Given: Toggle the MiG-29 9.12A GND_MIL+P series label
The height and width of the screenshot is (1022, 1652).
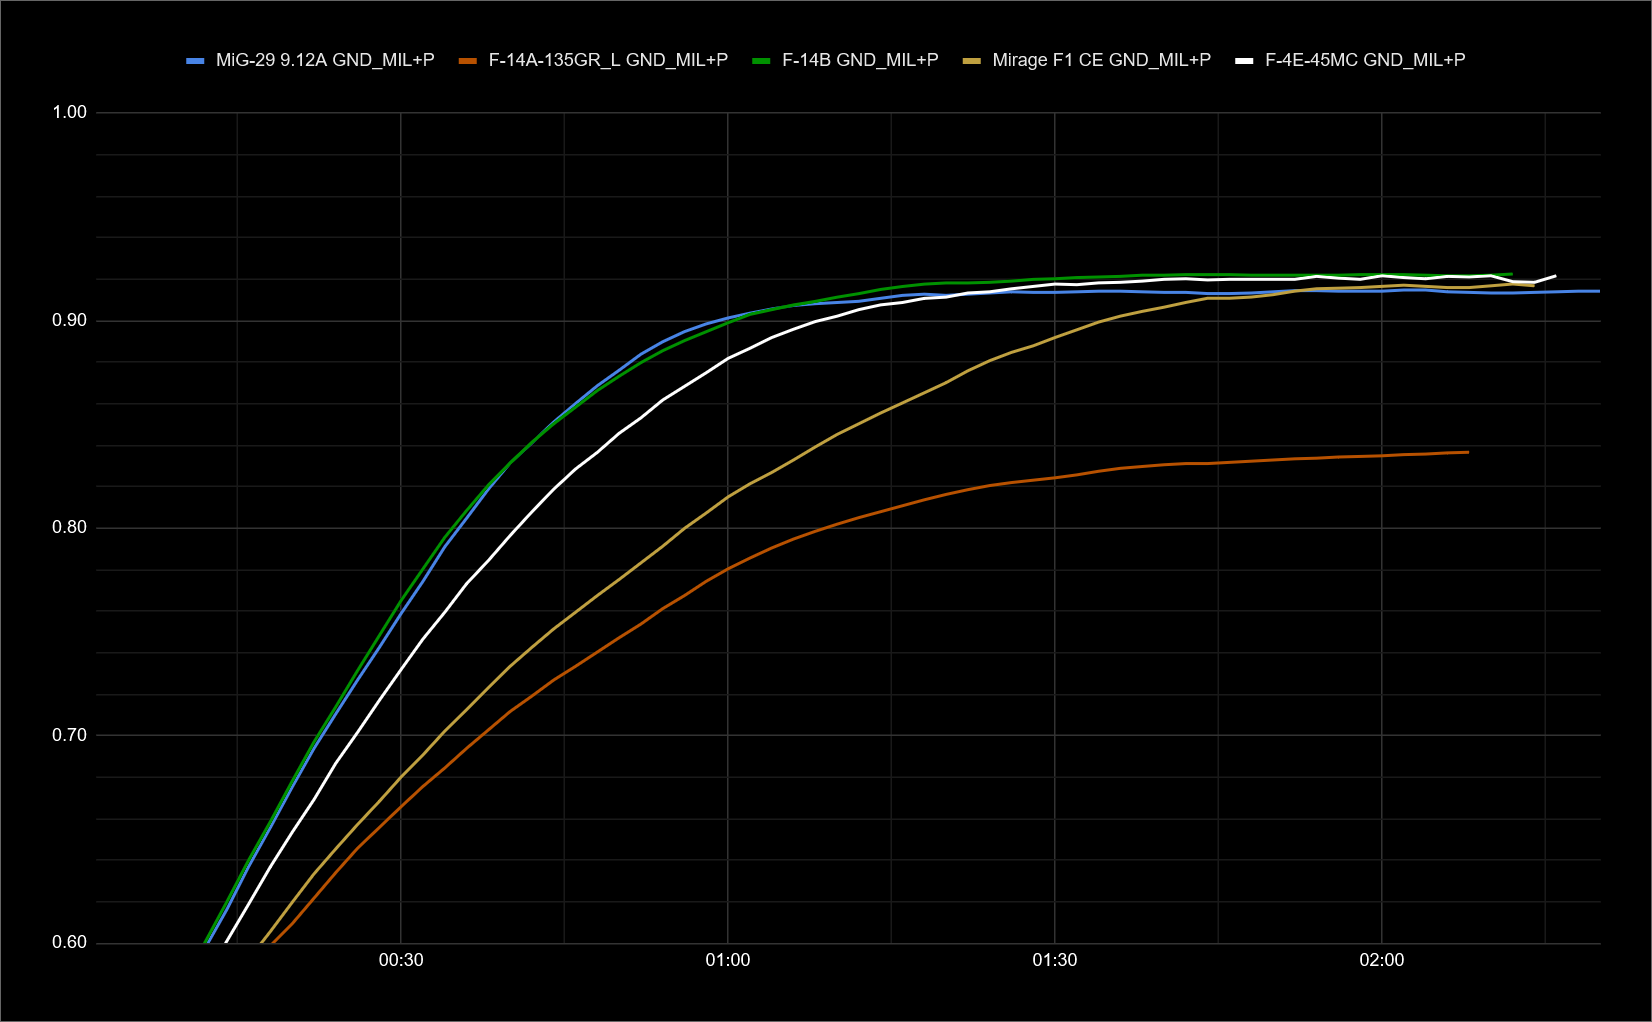Looking at the screenshot, I should pyautogui.click(x=325, y=60).
